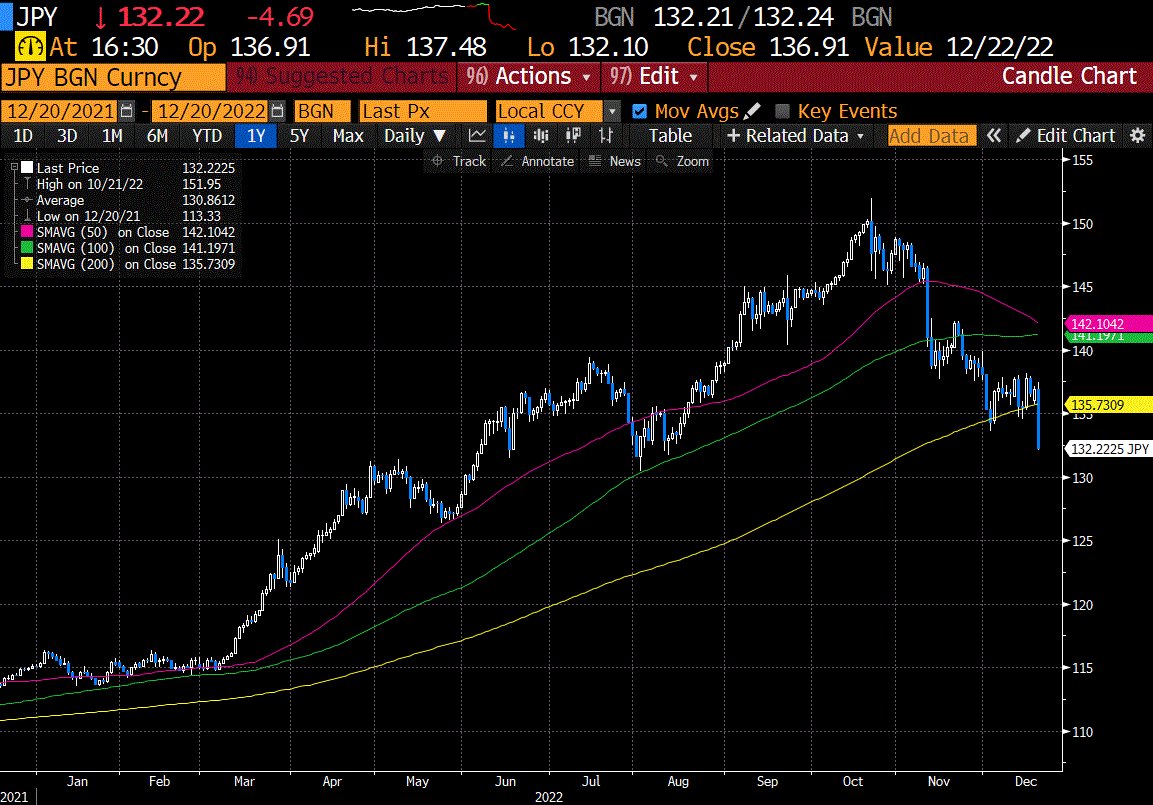The width and height of the screenshot is (1153, 805).
Task: Expand the Related Data dropdown arrow
Action: tap(860, 136)
